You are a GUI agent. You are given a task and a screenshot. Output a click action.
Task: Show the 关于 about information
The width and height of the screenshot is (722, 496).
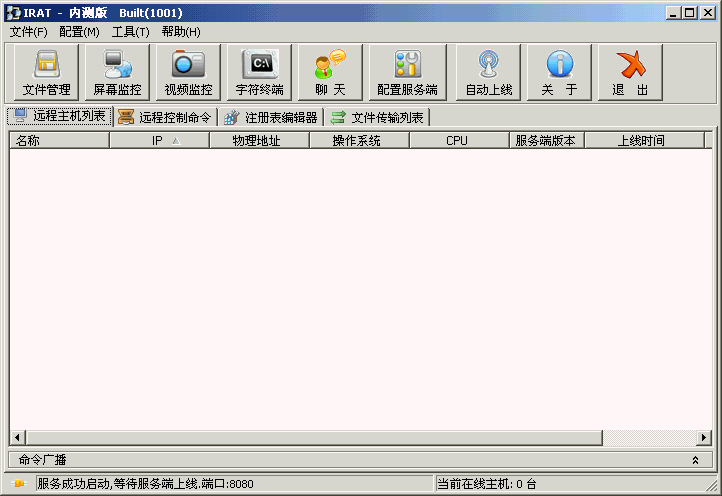pos(559,73)
